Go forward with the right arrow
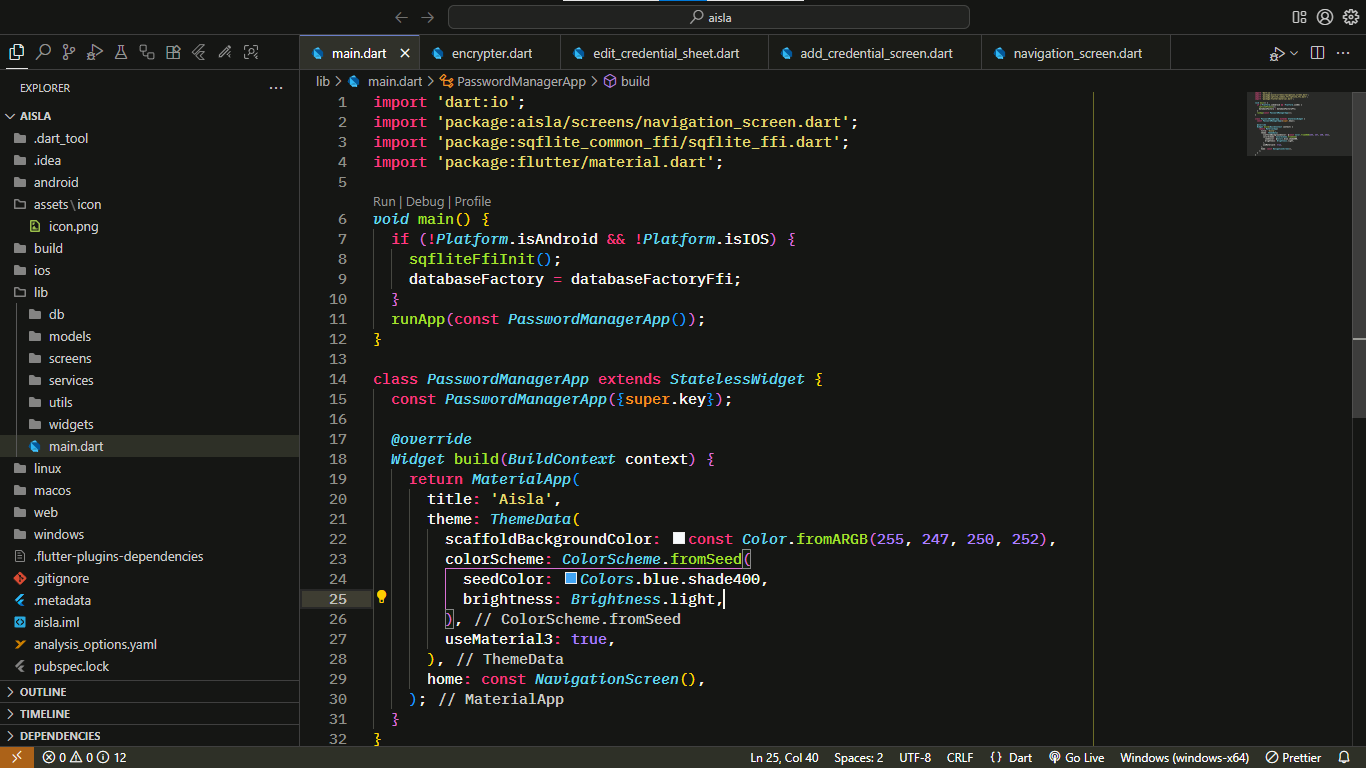This screenshot has width=1366, height=768. 428,17
